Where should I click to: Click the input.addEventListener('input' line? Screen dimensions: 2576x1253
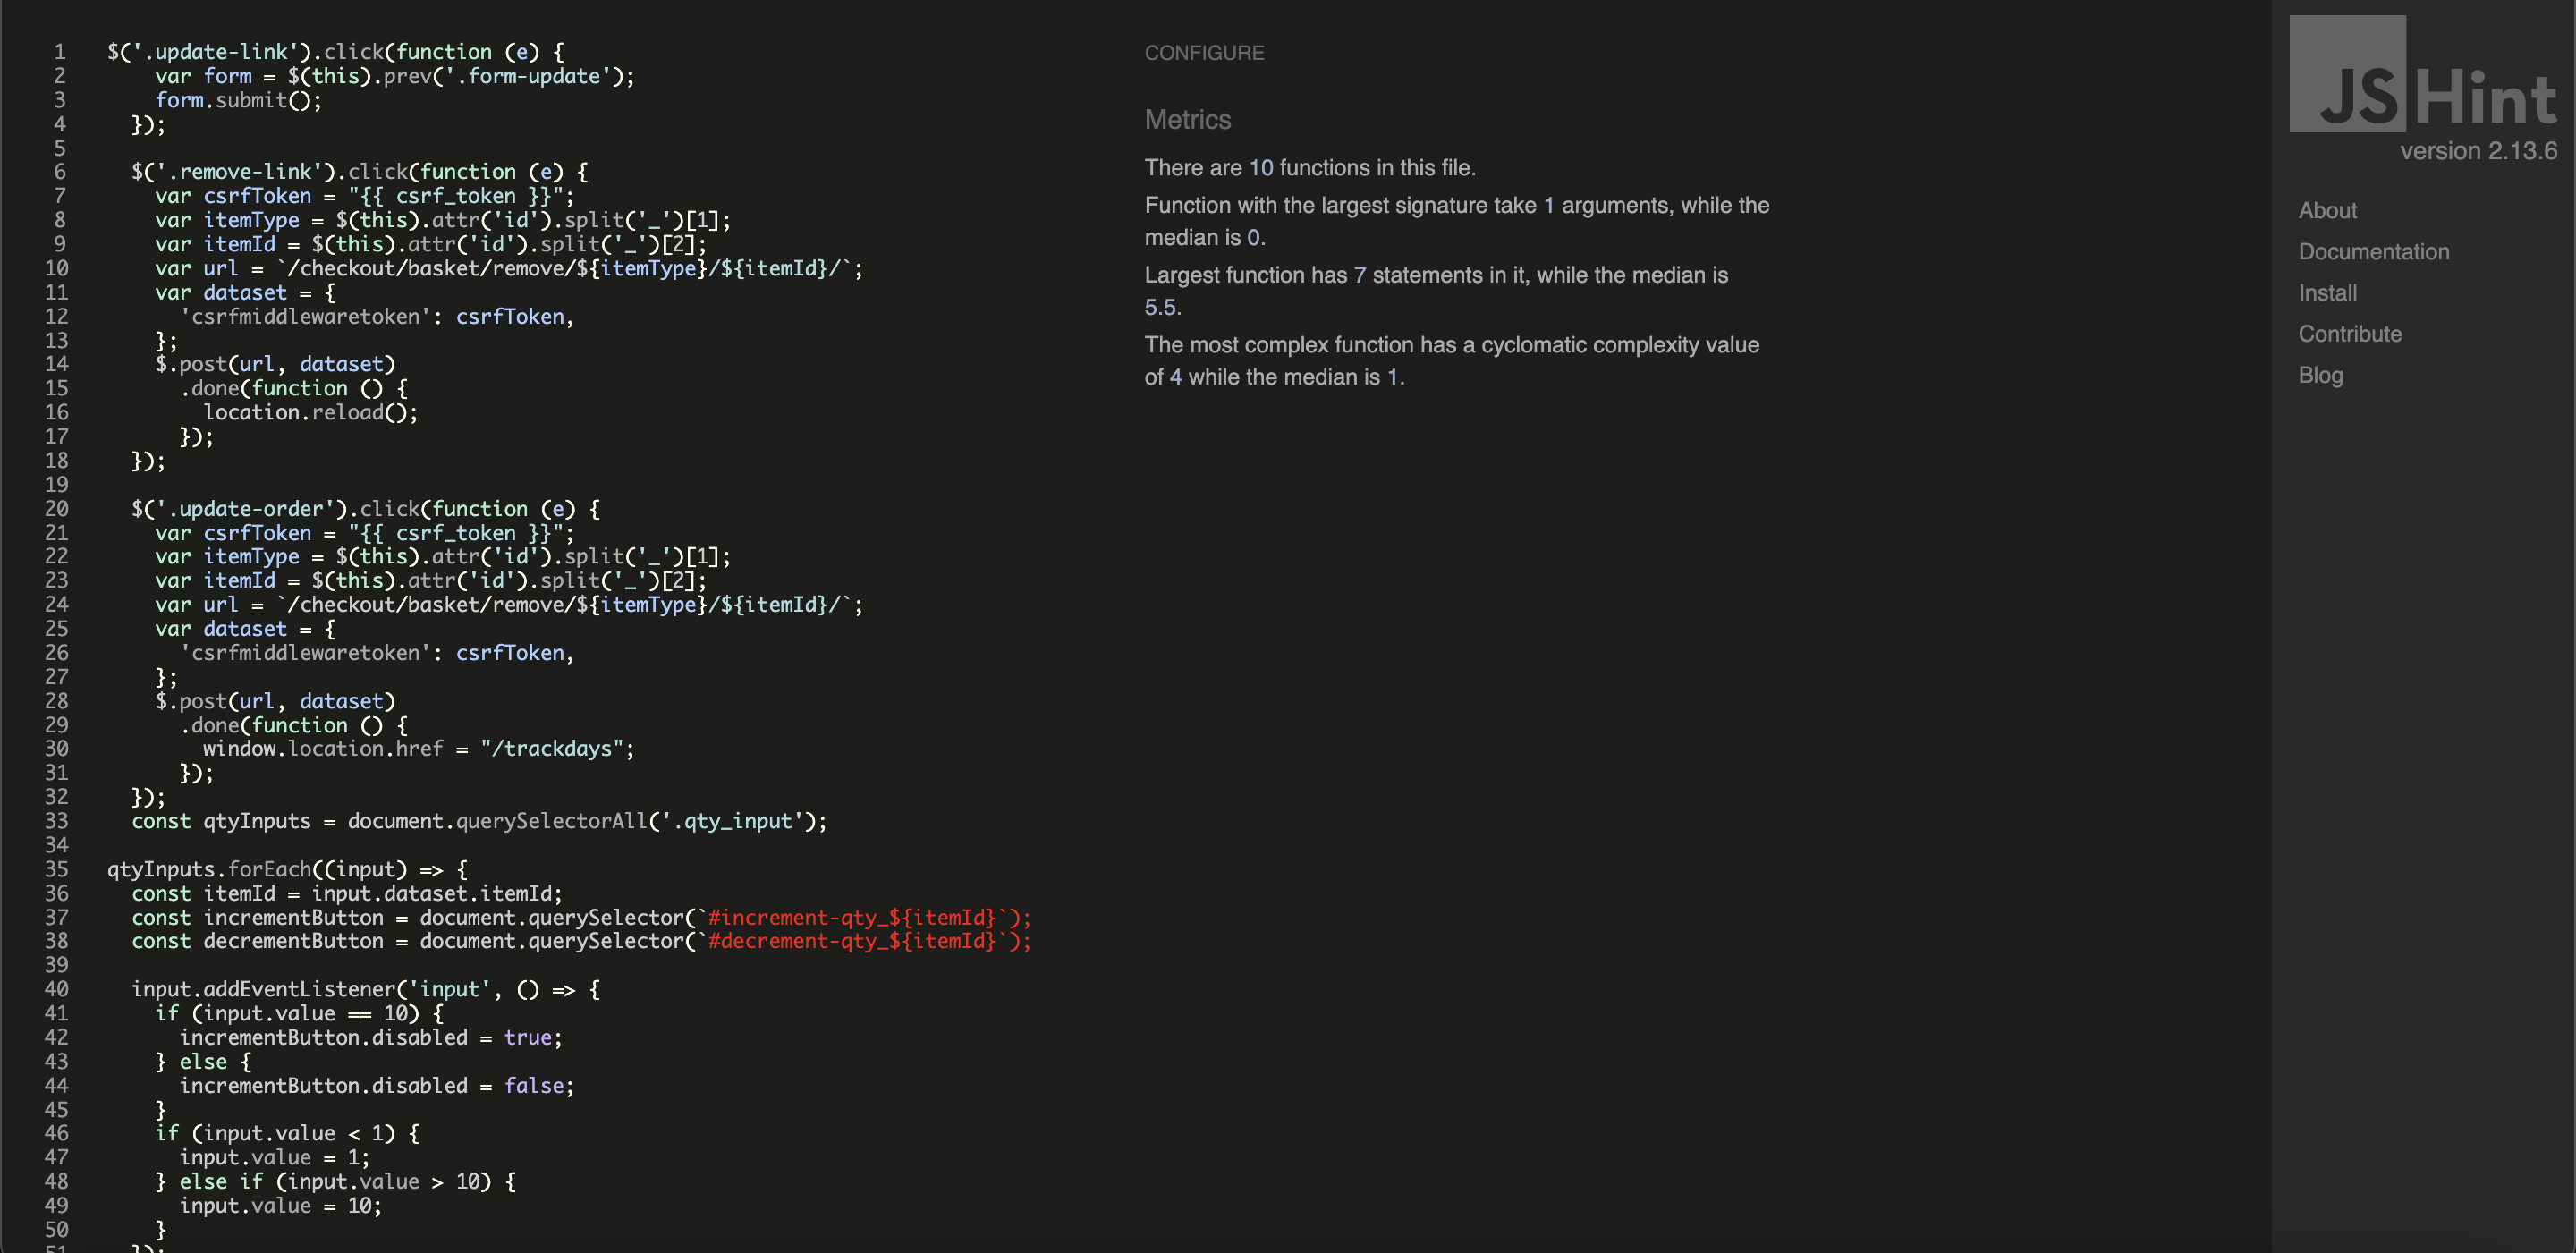click(365, 988)
